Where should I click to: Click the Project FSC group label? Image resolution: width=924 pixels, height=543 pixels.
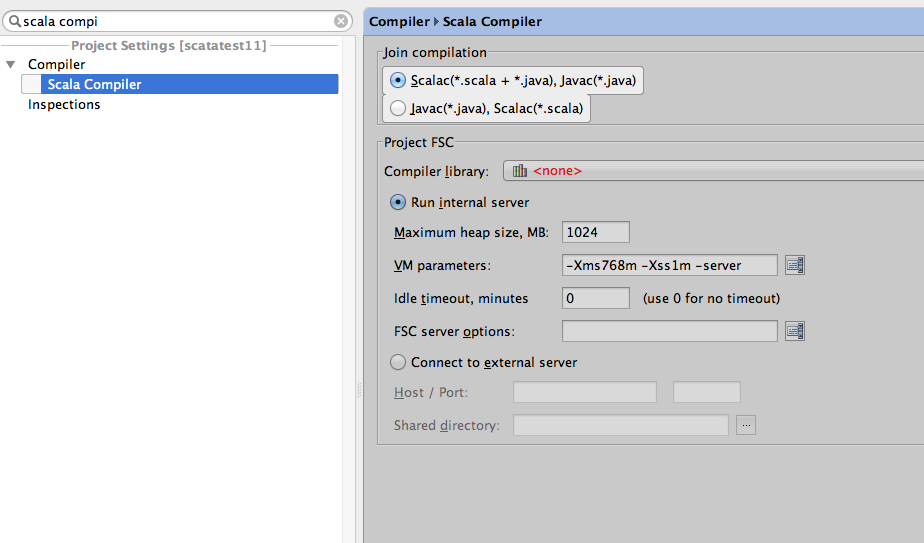click(x=418, y=142)
